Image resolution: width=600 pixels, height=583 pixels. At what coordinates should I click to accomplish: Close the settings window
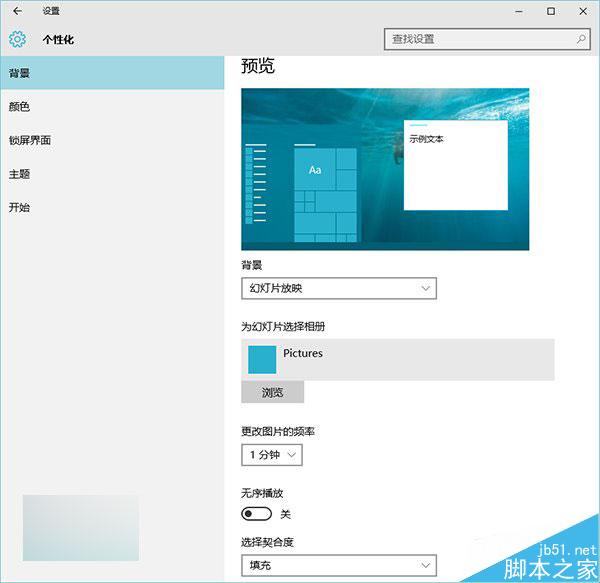pyautogui.click(x=582, y=11)
